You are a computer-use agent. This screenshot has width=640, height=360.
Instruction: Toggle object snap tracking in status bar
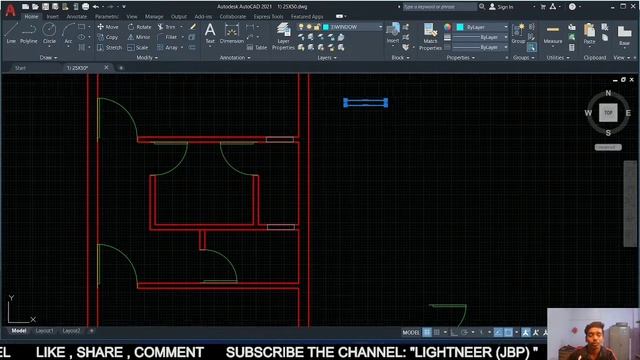tap(498, 332)
